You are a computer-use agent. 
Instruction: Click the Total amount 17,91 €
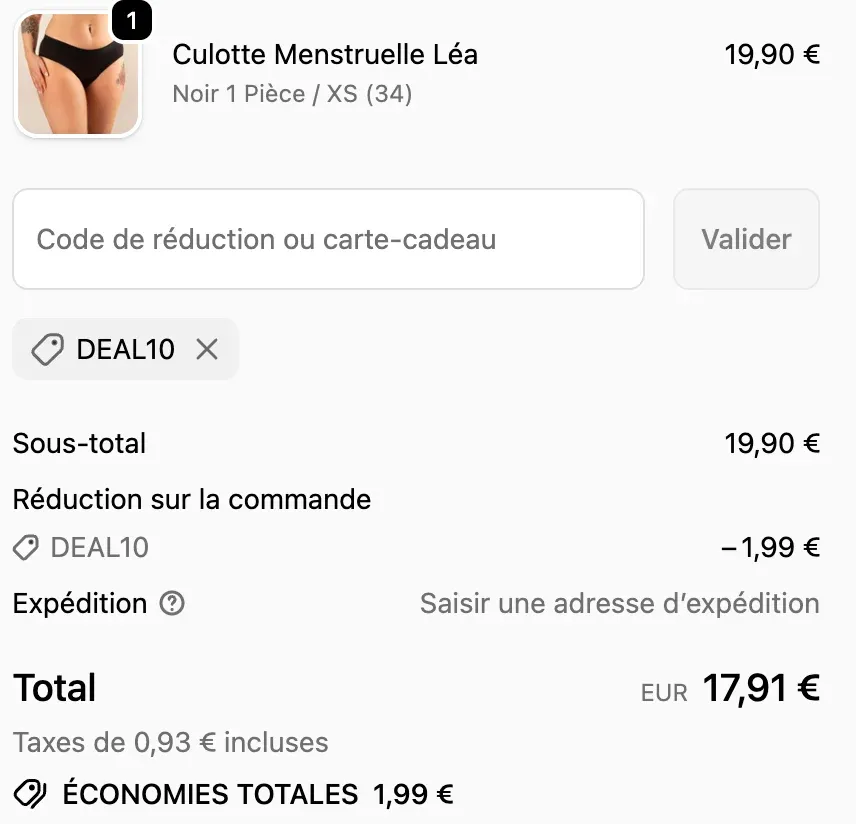tap(761, 688)
